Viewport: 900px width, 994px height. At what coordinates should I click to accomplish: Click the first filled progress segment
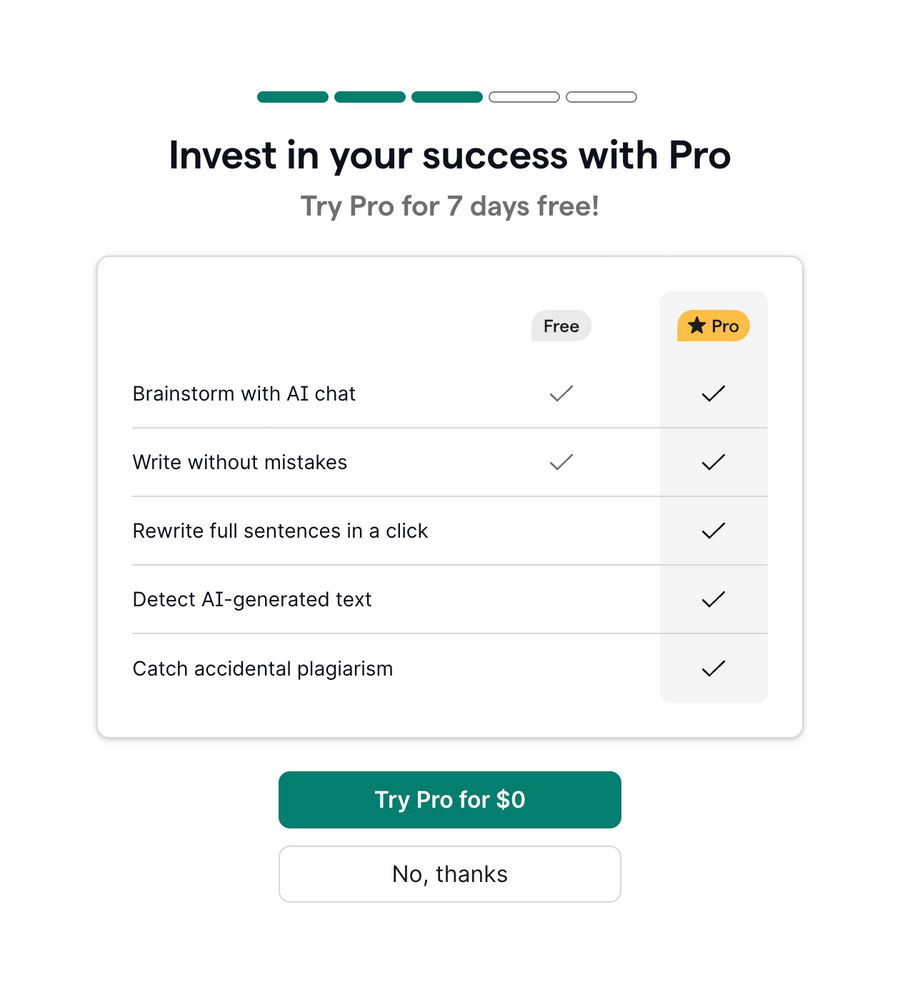pyautogui.click(x=292, y=96)
